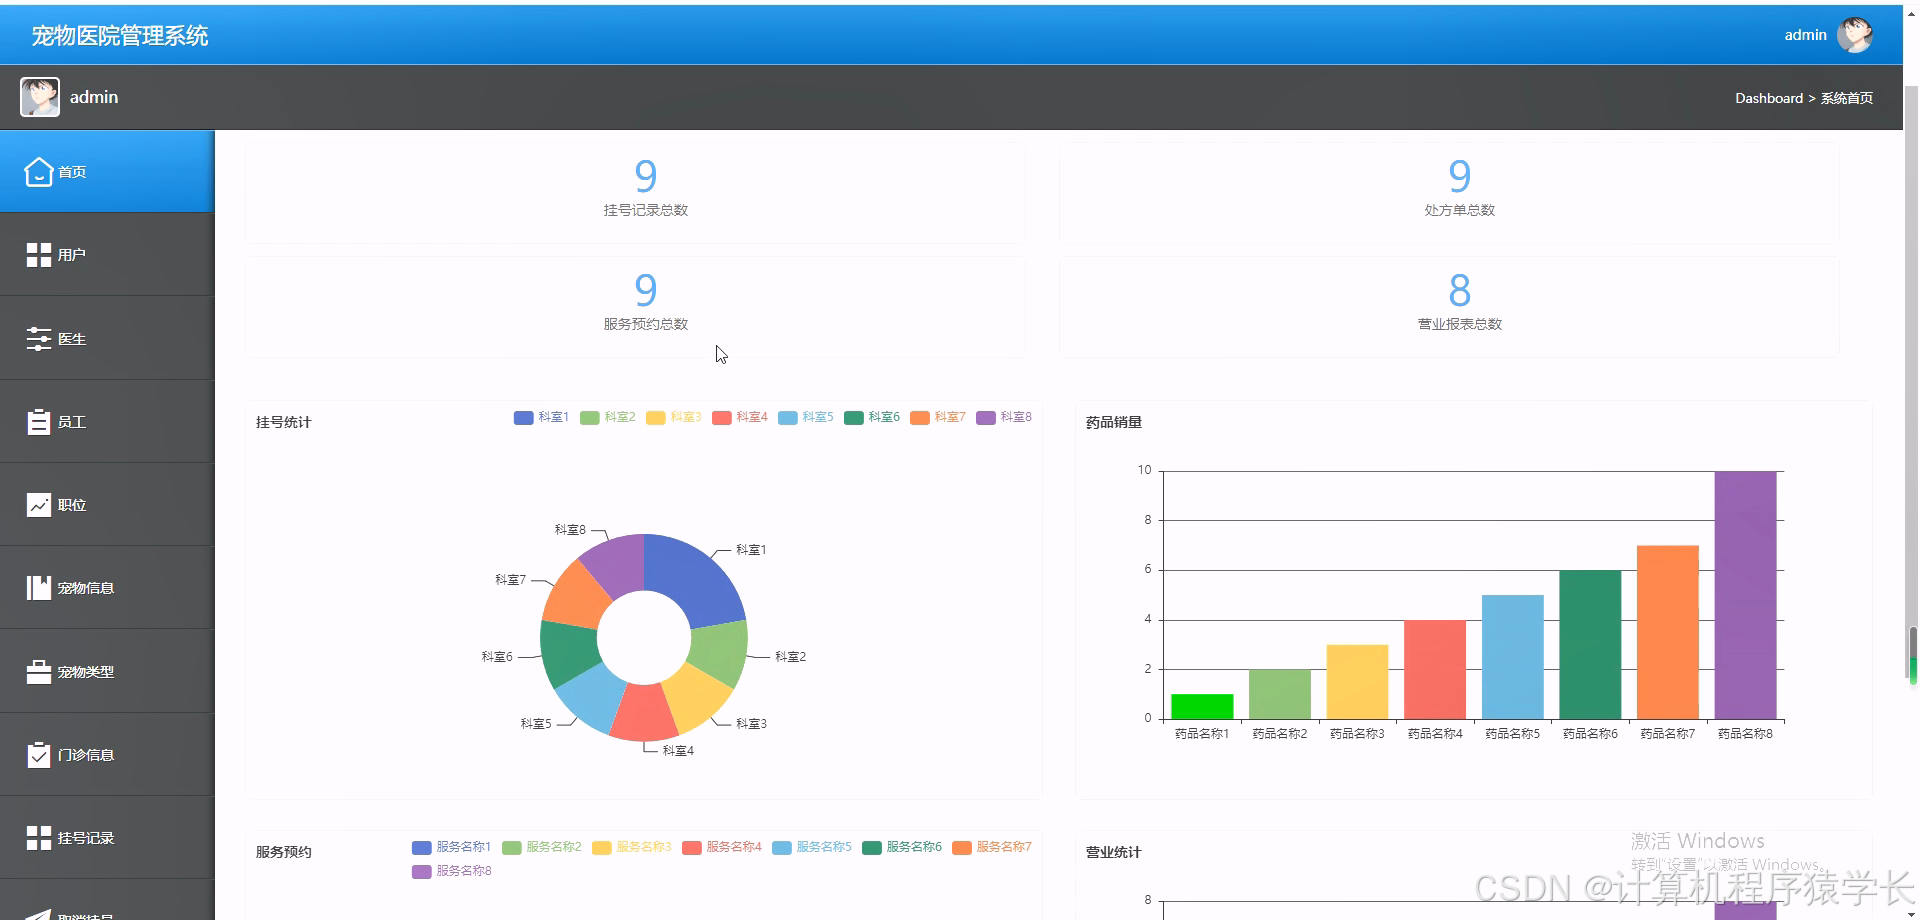Click the 宠物医院管理系统 title
The height and width of the screenshot is (920, 1920).
120,36
